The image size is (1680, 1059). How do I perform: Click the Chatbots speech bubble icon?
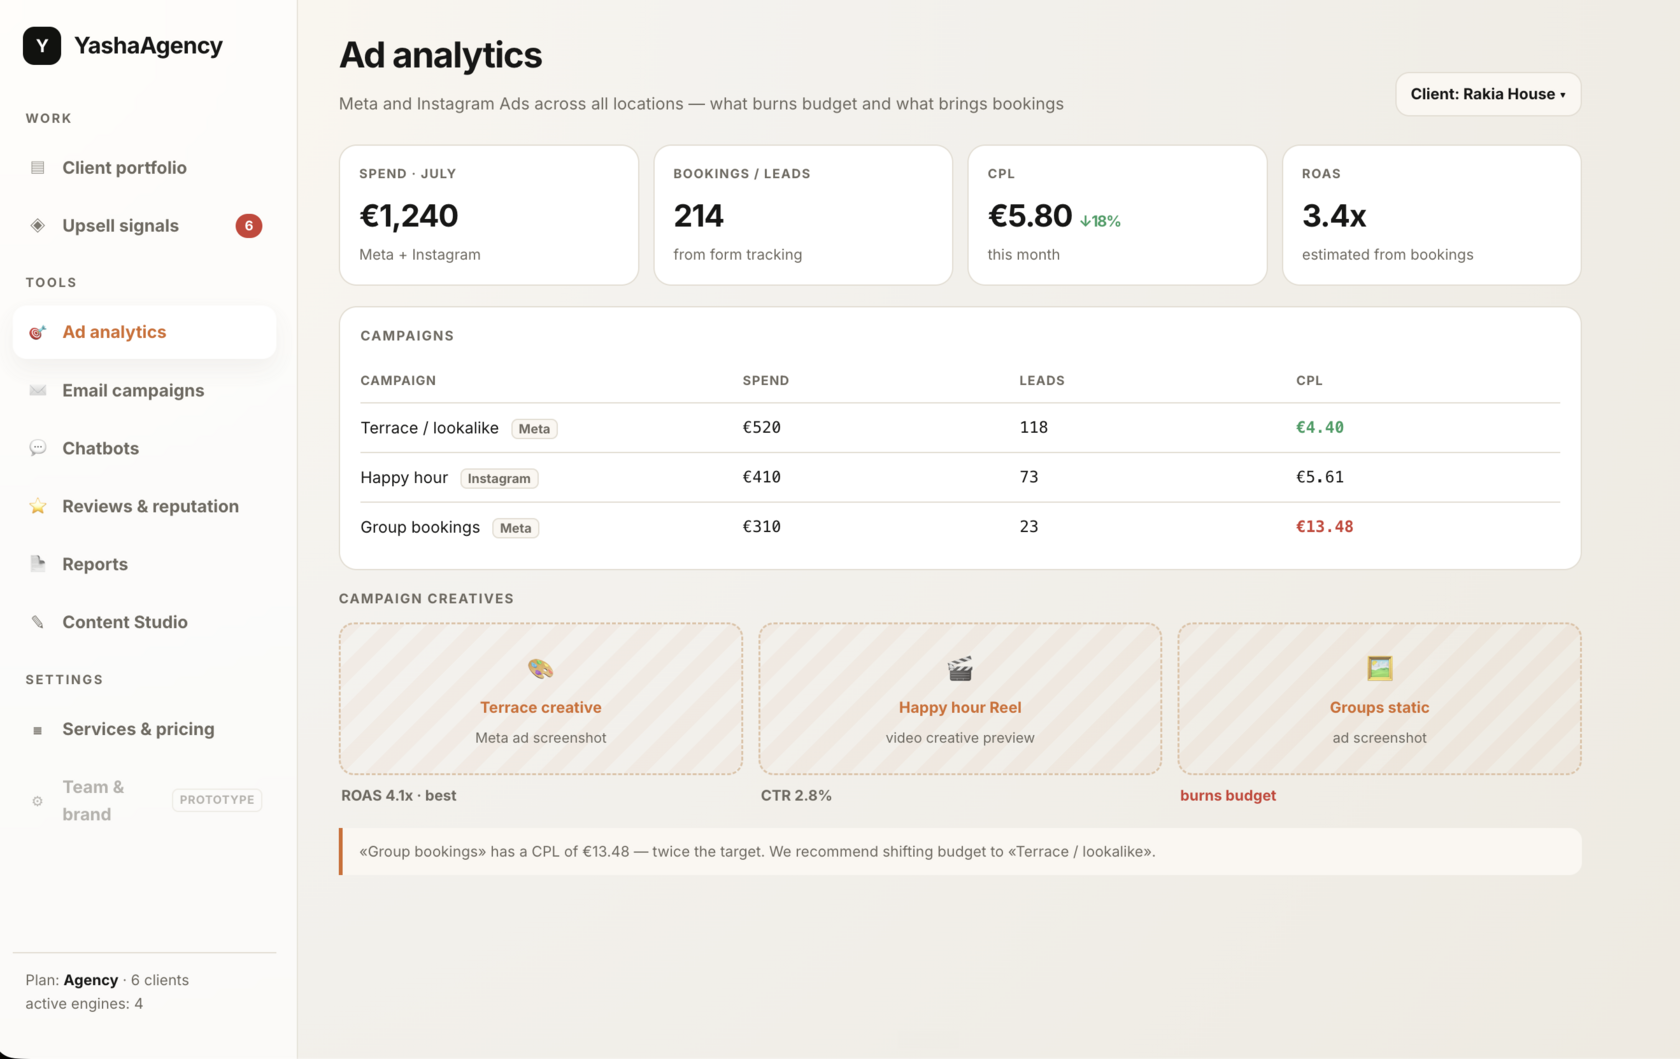tap(38, 448)
